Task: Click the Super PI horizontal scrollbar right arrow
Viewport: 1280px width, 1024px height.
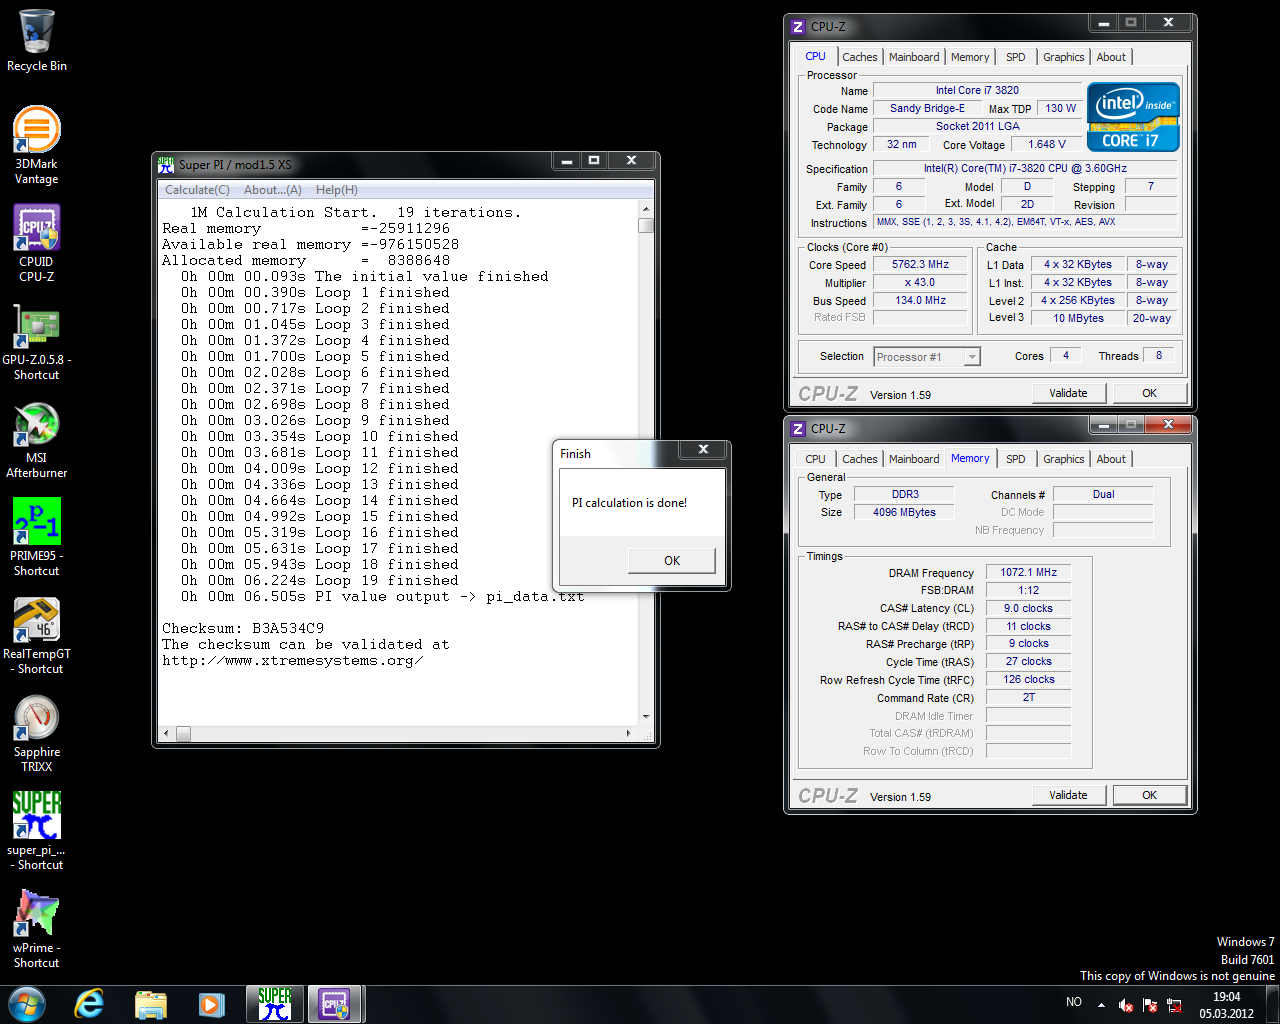Action: [629, 733]
